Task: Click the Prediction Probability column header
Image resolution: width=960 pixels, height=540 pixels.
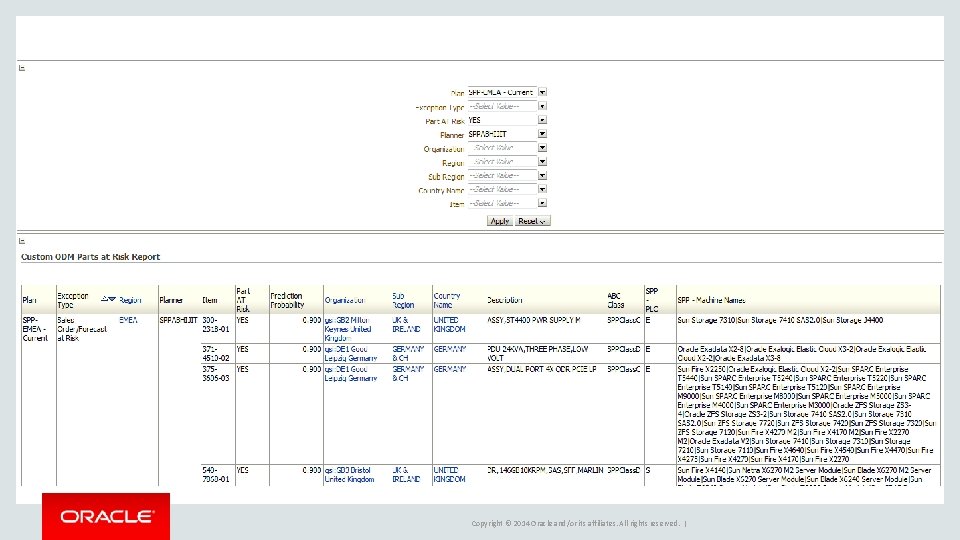Action: click(287, 300)
